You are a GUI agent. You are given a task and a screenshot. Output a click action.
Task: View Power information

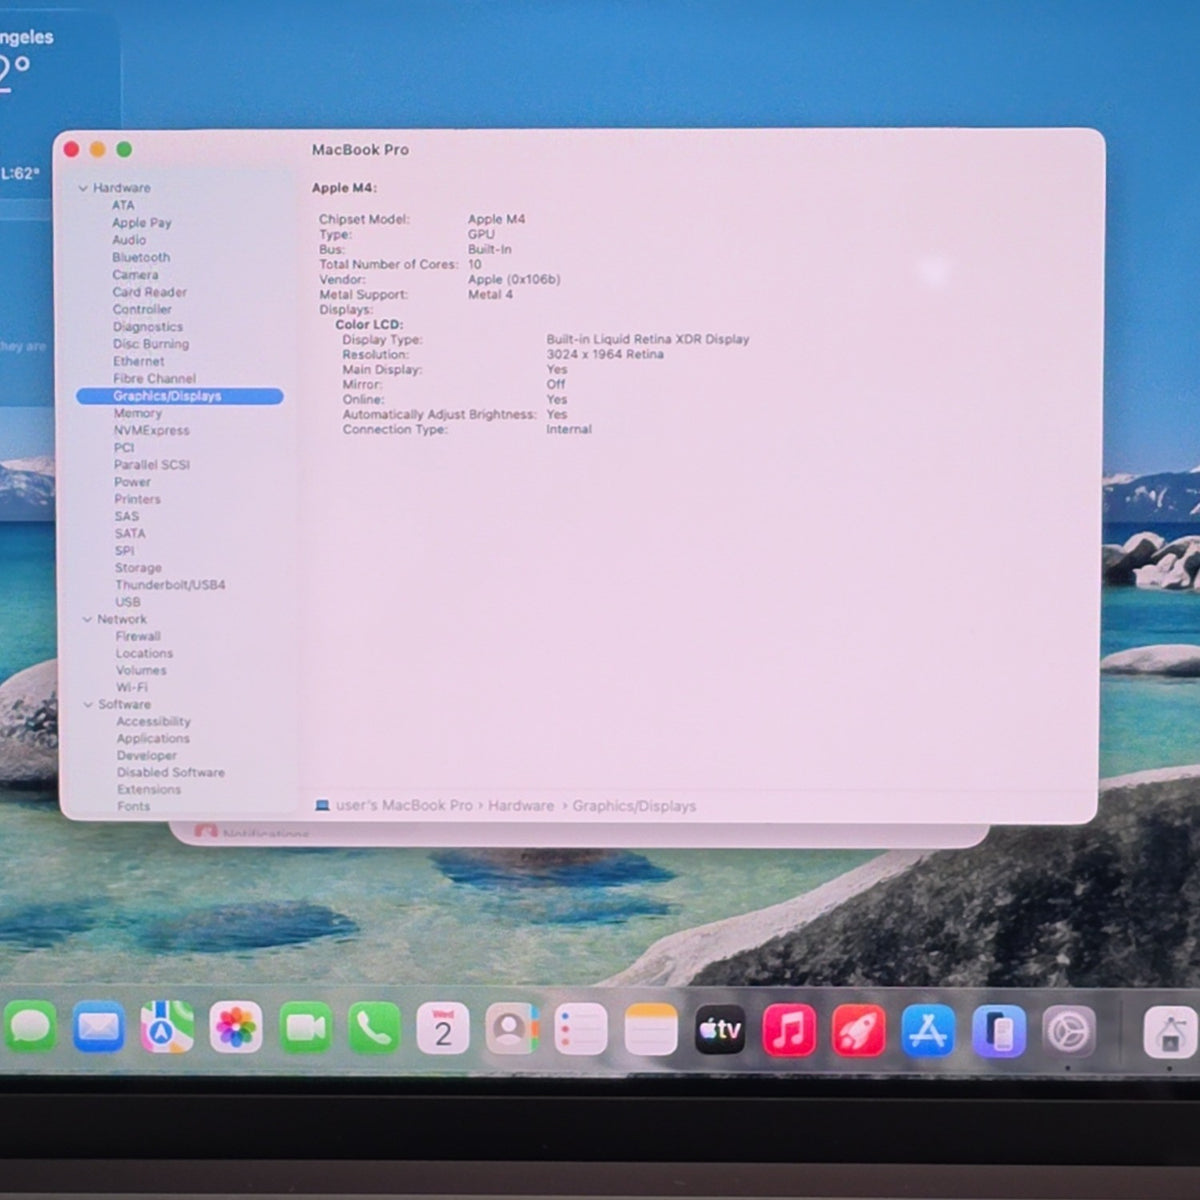pyautogui.click(x=132, y=482)
